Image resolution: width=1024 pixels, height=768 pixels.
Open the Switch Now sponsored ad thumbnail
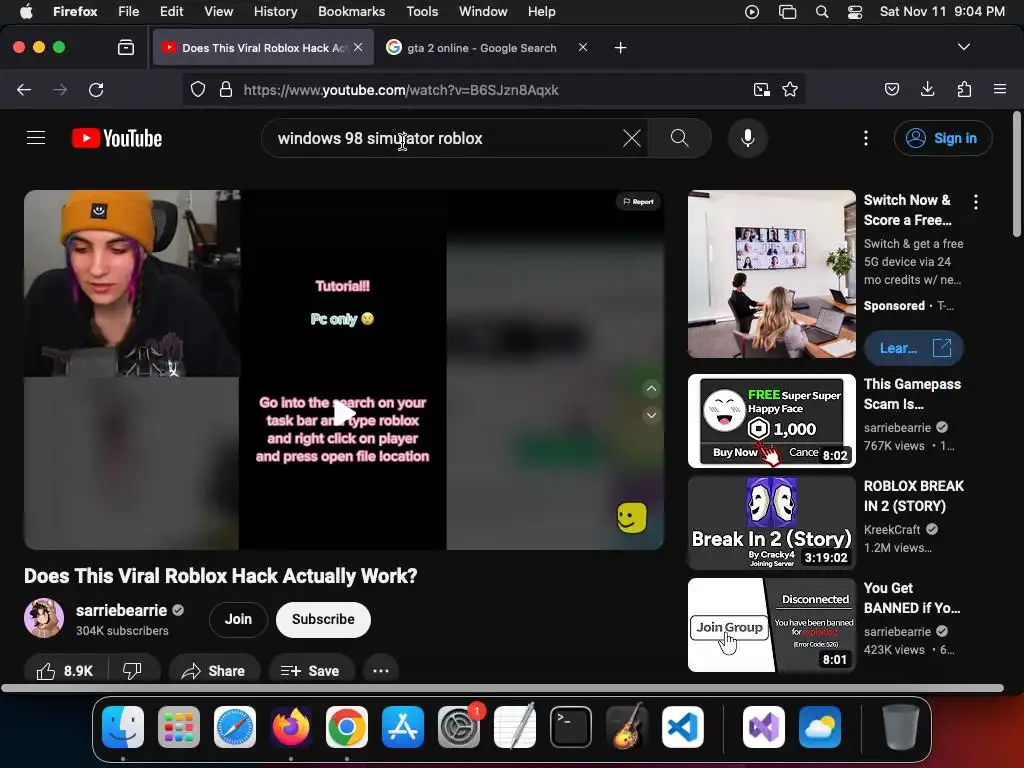coord(771,274)
